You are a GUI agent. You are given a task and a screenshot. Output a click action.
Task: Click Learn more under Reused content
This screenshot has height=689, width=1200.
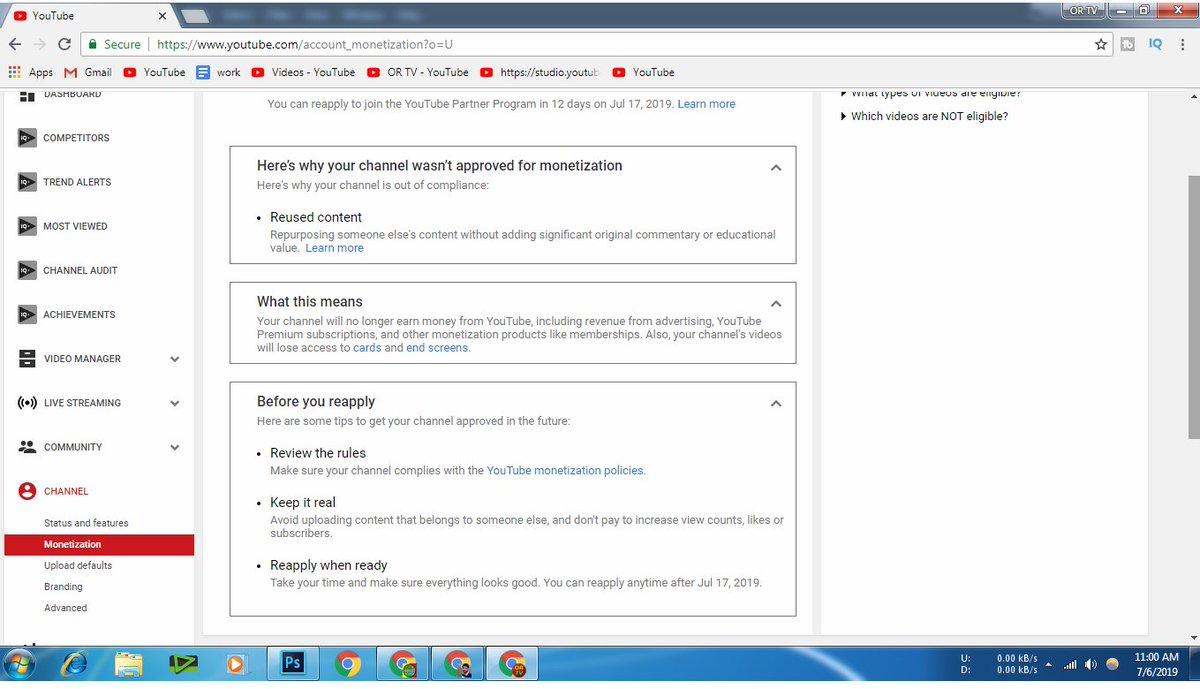pos(334,248)
